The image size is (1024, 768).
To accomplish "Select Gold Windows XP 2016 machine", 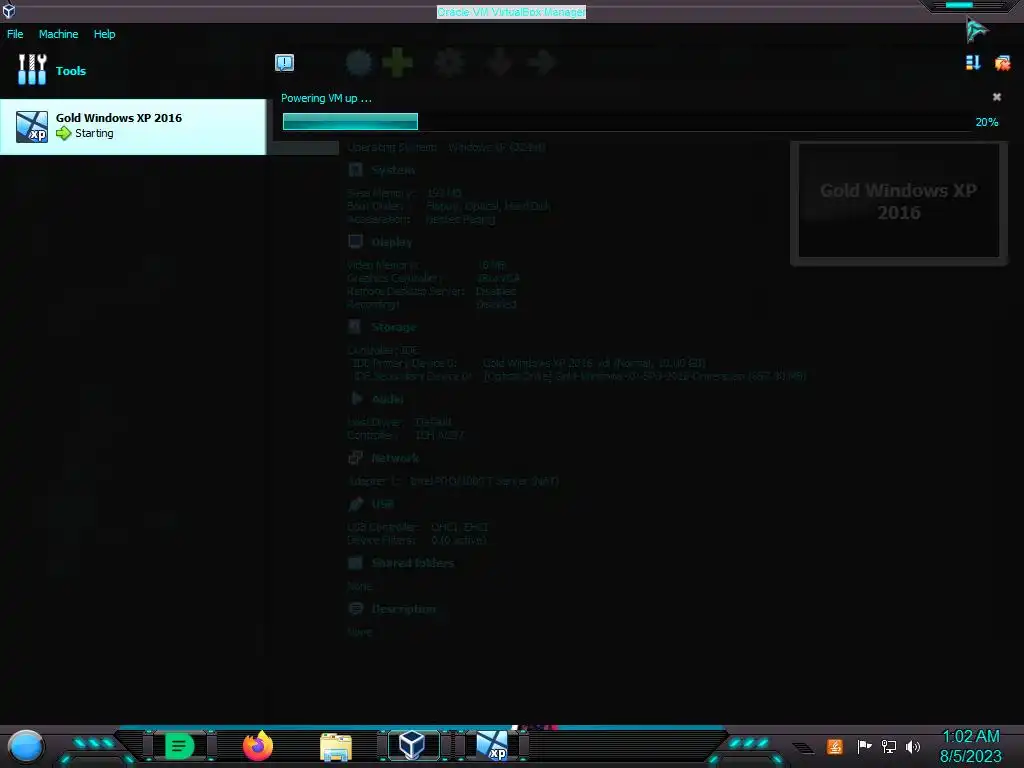I will click(x=133, y=127).
